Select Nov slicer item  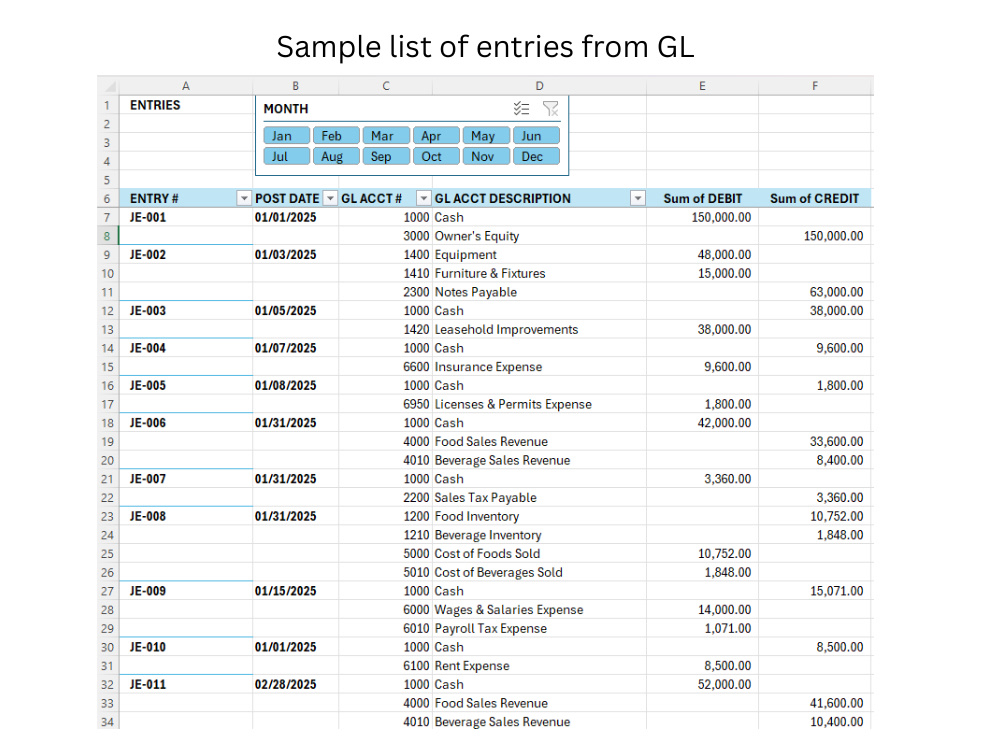pyautogui.click(x=486, y=156)
